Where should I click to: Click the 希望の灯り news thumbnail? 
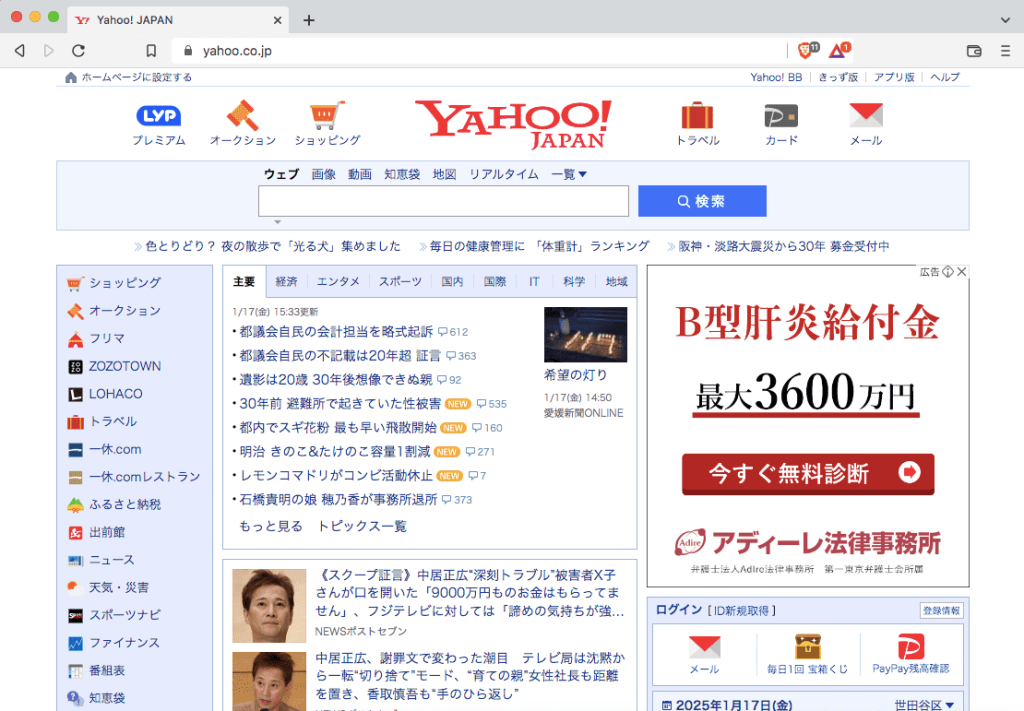(585, 334)
